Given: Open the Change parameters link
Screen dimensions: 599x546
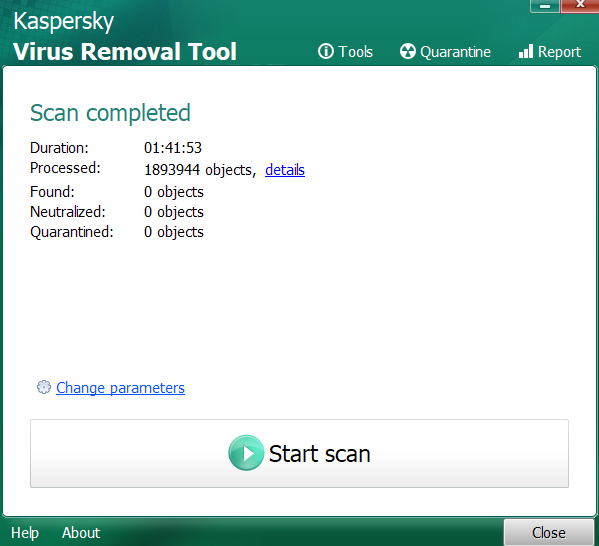Looking at the screenshot, I should [x=120, y=388].
